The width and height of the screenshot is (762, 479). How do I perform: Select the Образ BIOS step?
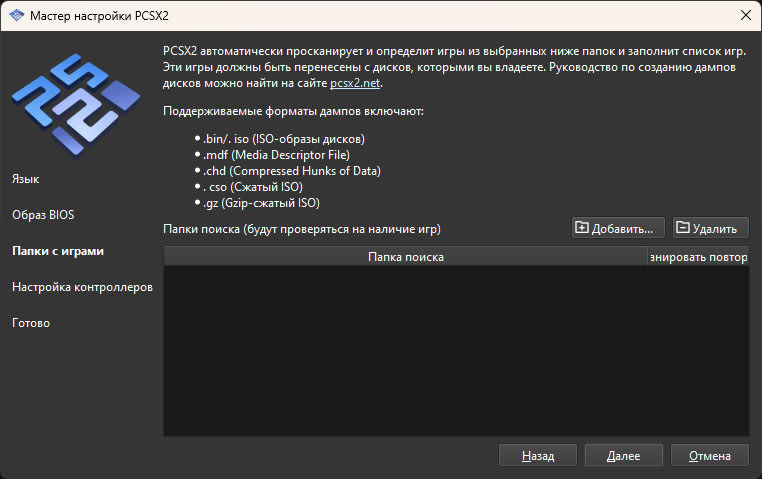point(43,215)
